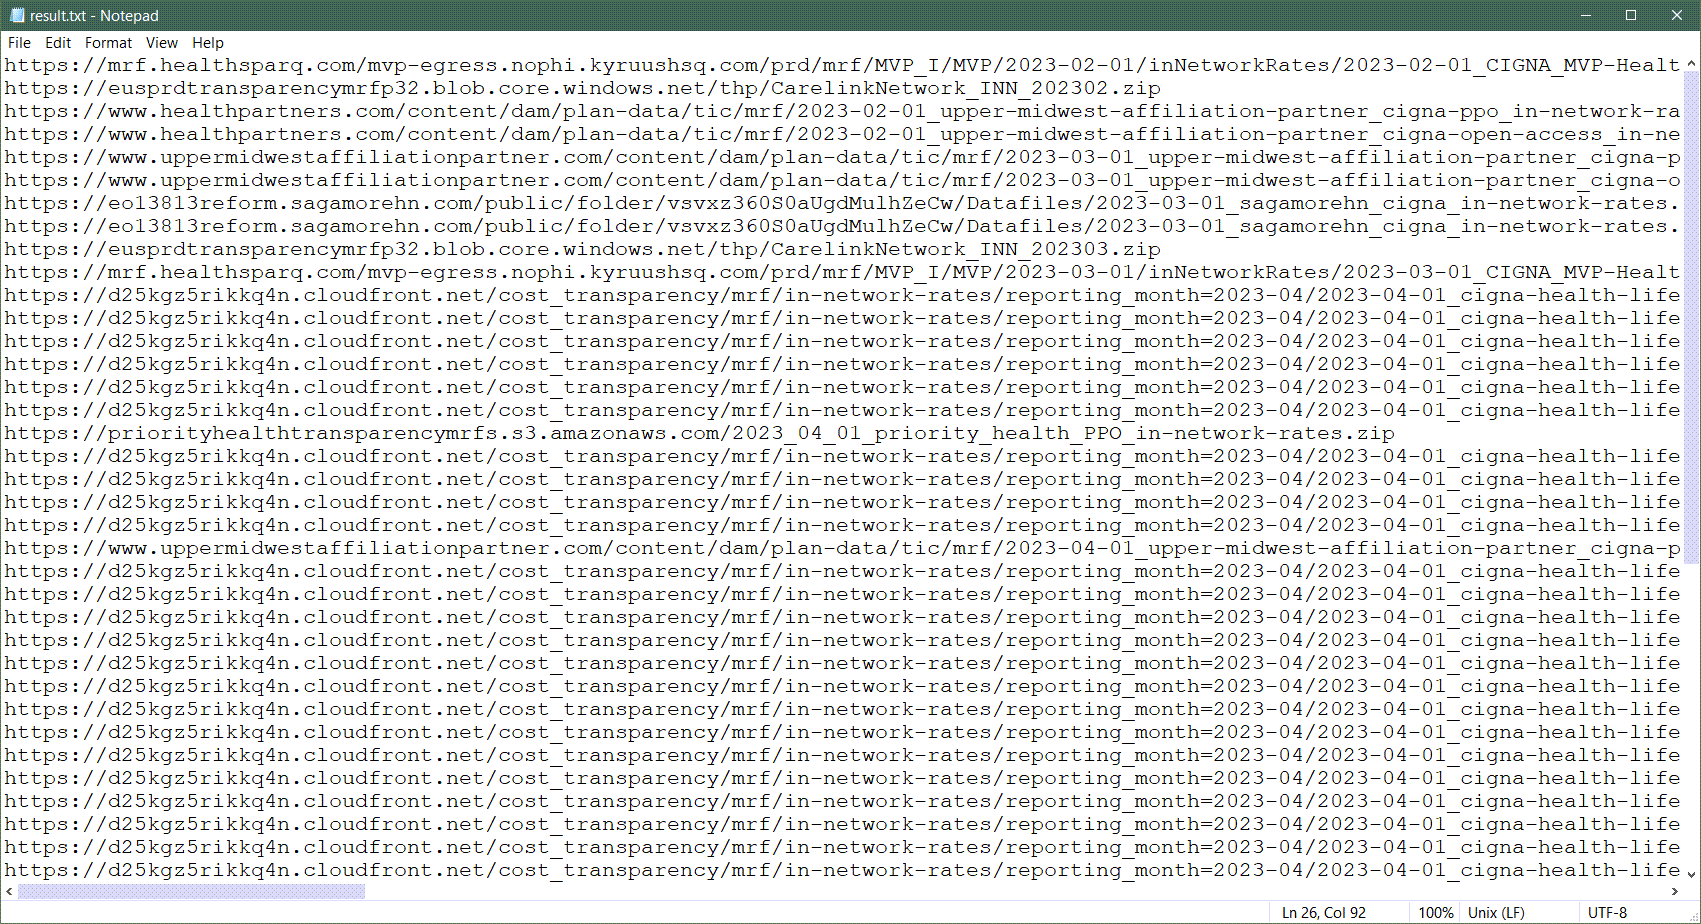Click the mrf.healthsparq 2023-02-01 URL line
Viewport: 1701px width, 924px height.
tap(842, 65)
